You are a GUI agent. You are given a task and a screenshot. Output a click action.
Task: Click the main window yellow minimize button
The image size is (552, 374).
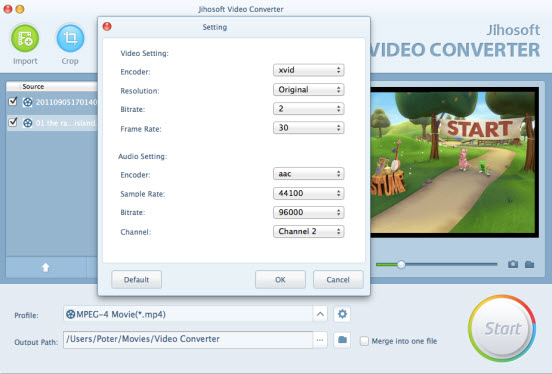(20, 9)
